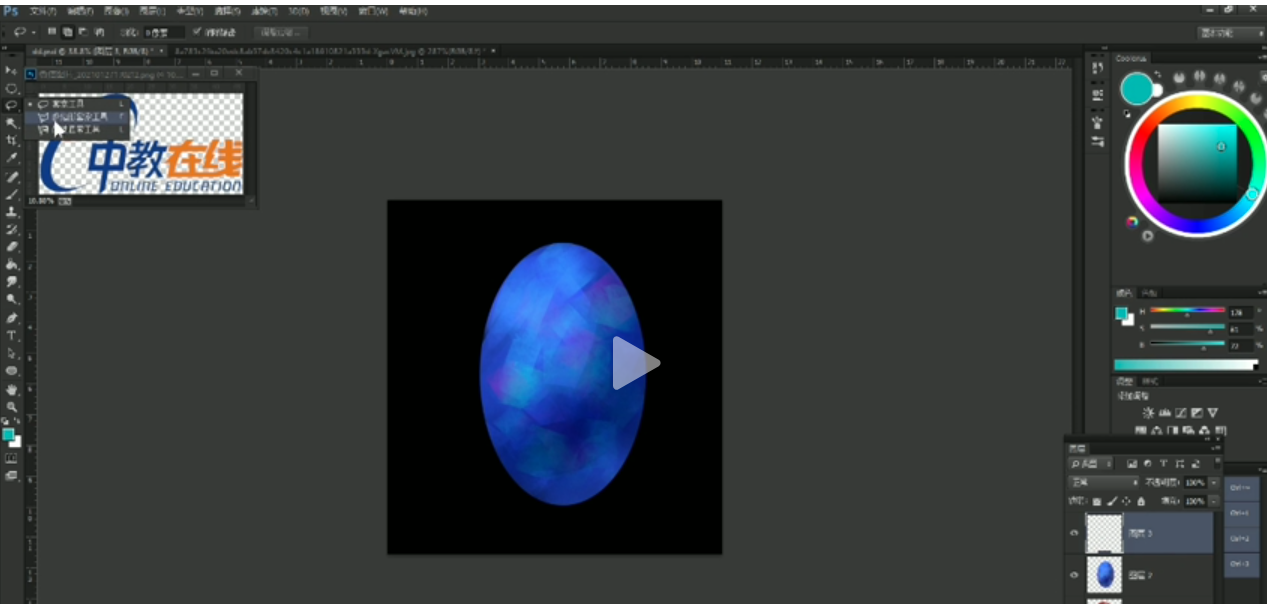Select the Eyedropper tool
This screenshot has height=604, width=1267.
(12, 158)
